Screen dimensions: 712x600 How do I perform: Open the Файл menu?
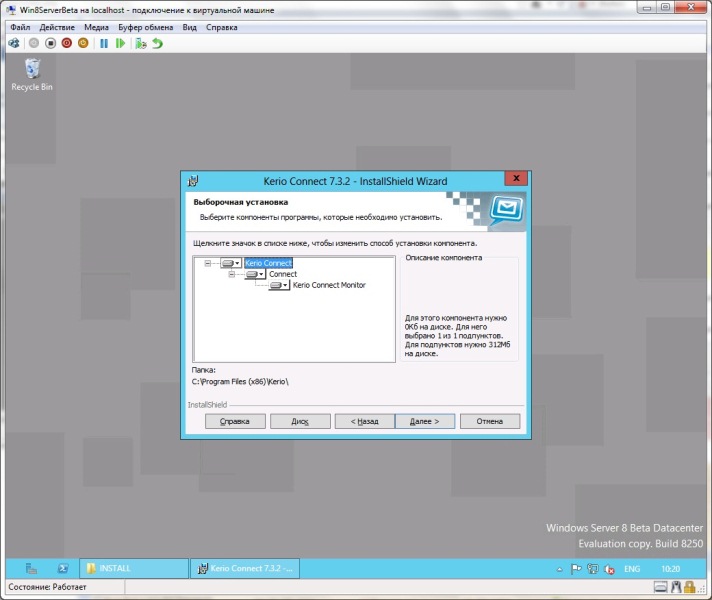(x=19, y=27)
